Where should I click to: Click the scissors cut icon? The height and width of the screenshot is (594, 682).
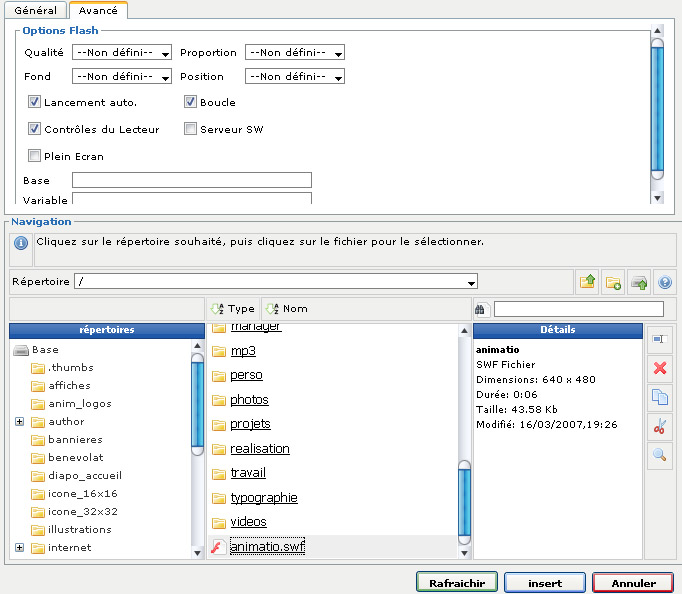click(659, 426)
